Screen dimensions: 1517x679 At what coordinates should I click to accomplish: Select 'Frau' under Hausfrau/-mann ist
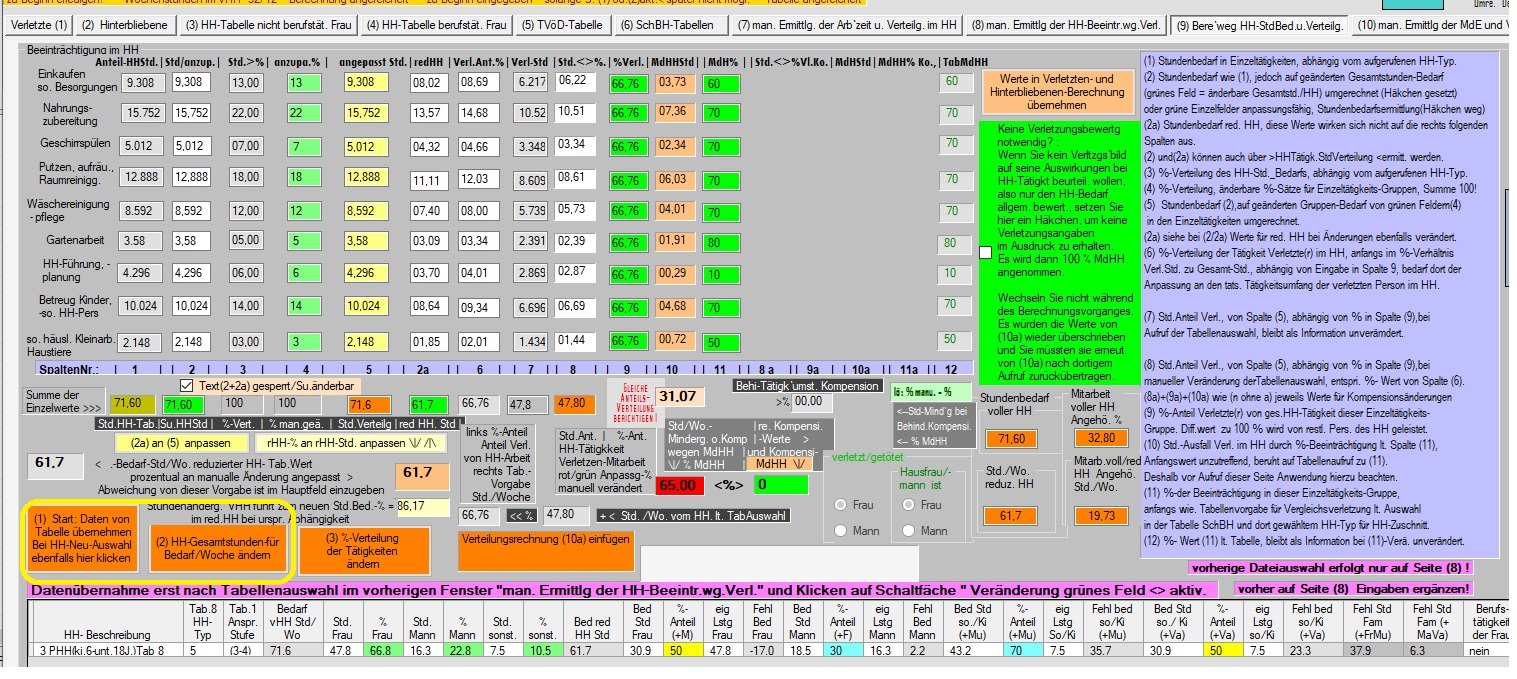909,505
